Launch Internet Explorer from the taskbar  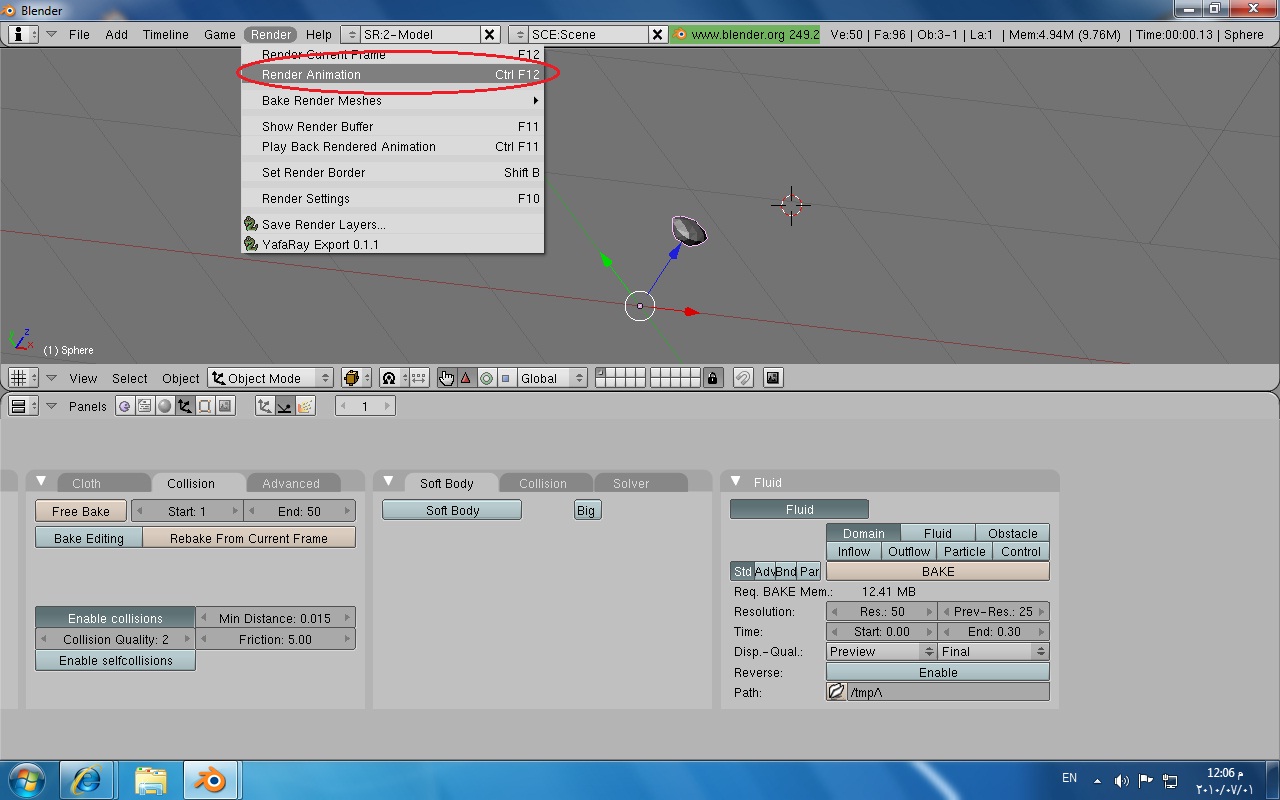86,780
